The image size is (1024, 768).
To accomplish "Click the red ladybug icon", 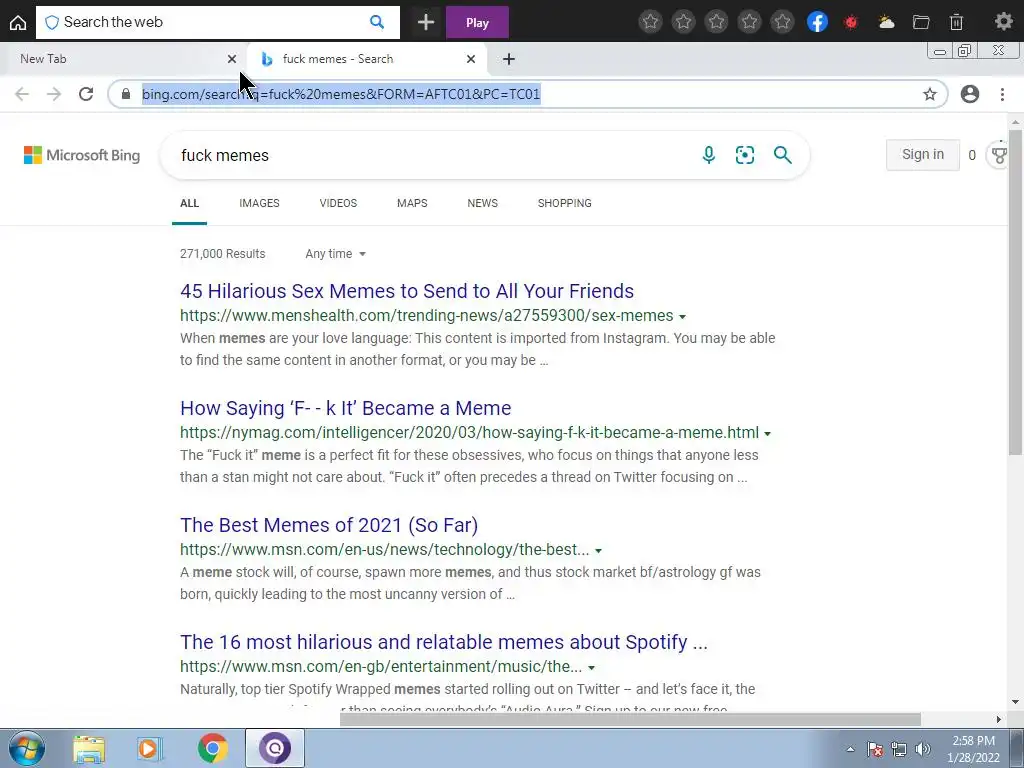I will click(850, 22).
